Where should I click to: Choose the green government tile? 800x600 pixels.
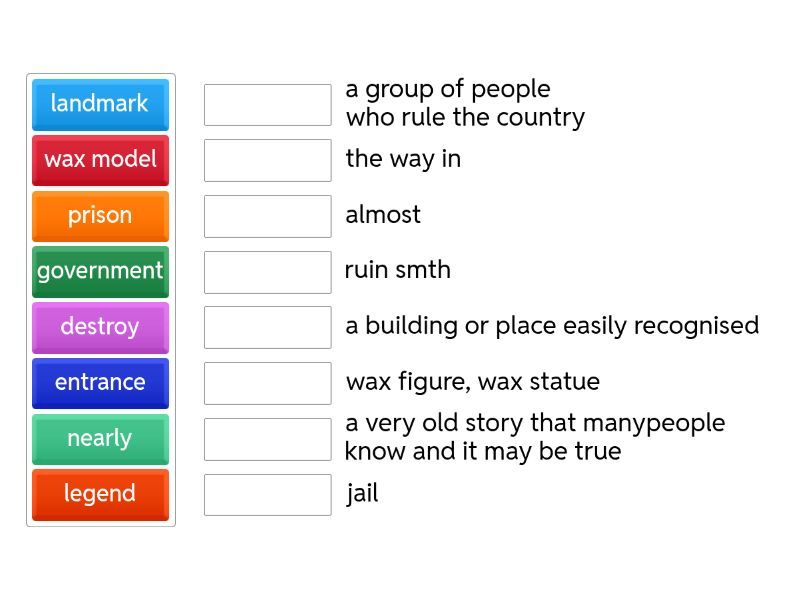point(100,271)
